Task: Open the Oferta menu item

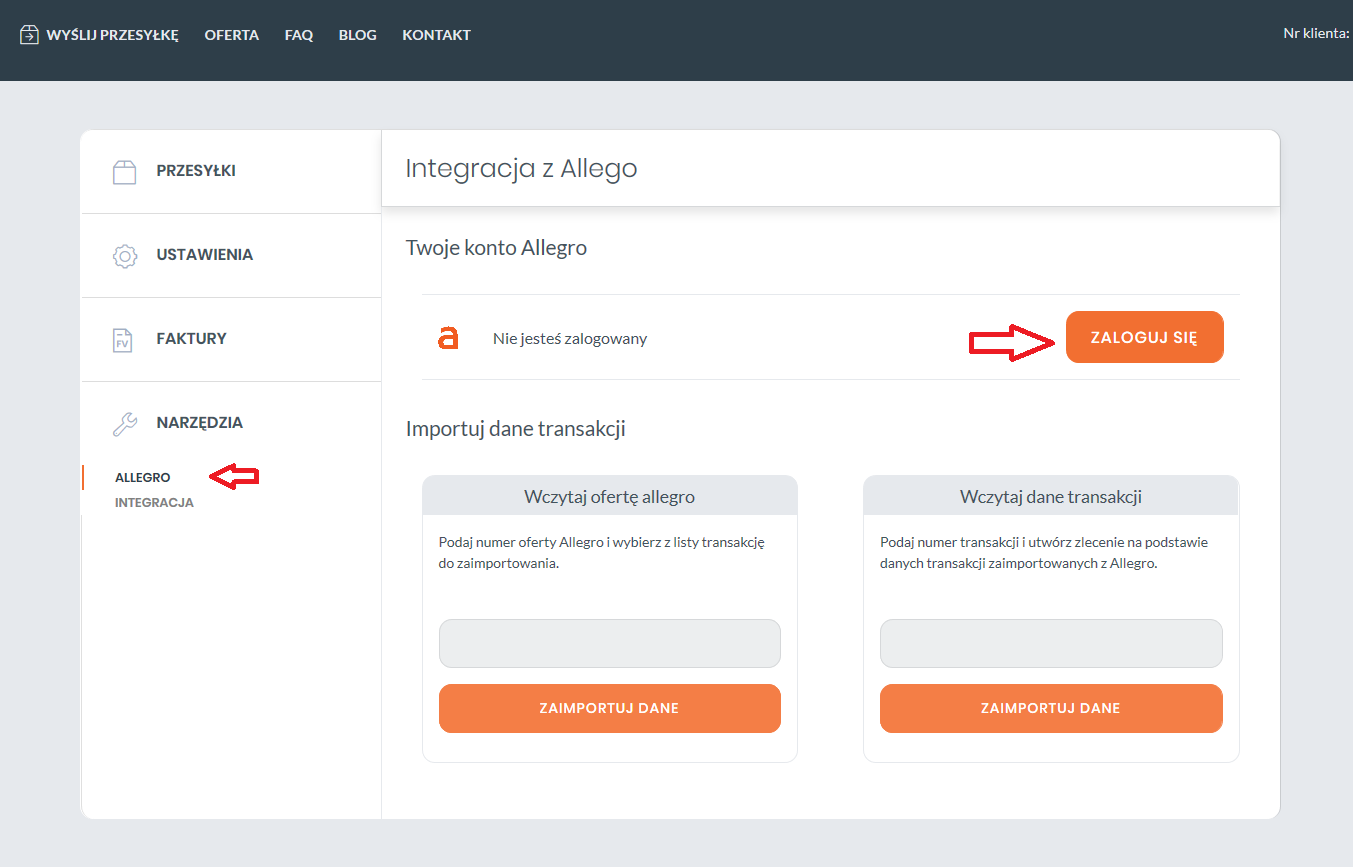Action: tap(232, 35)
